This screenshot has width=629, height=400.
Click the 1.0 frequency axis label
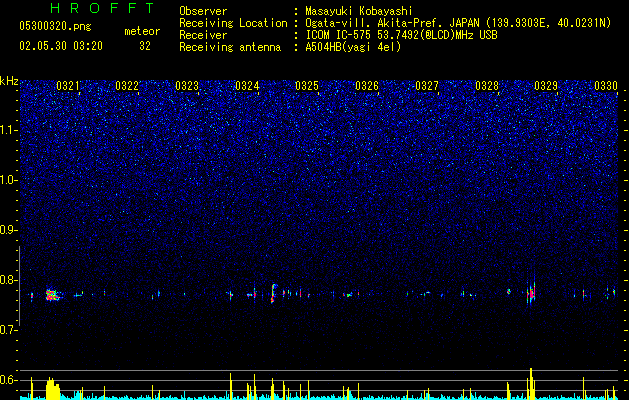pyautogui.click(x=9, y=180)
